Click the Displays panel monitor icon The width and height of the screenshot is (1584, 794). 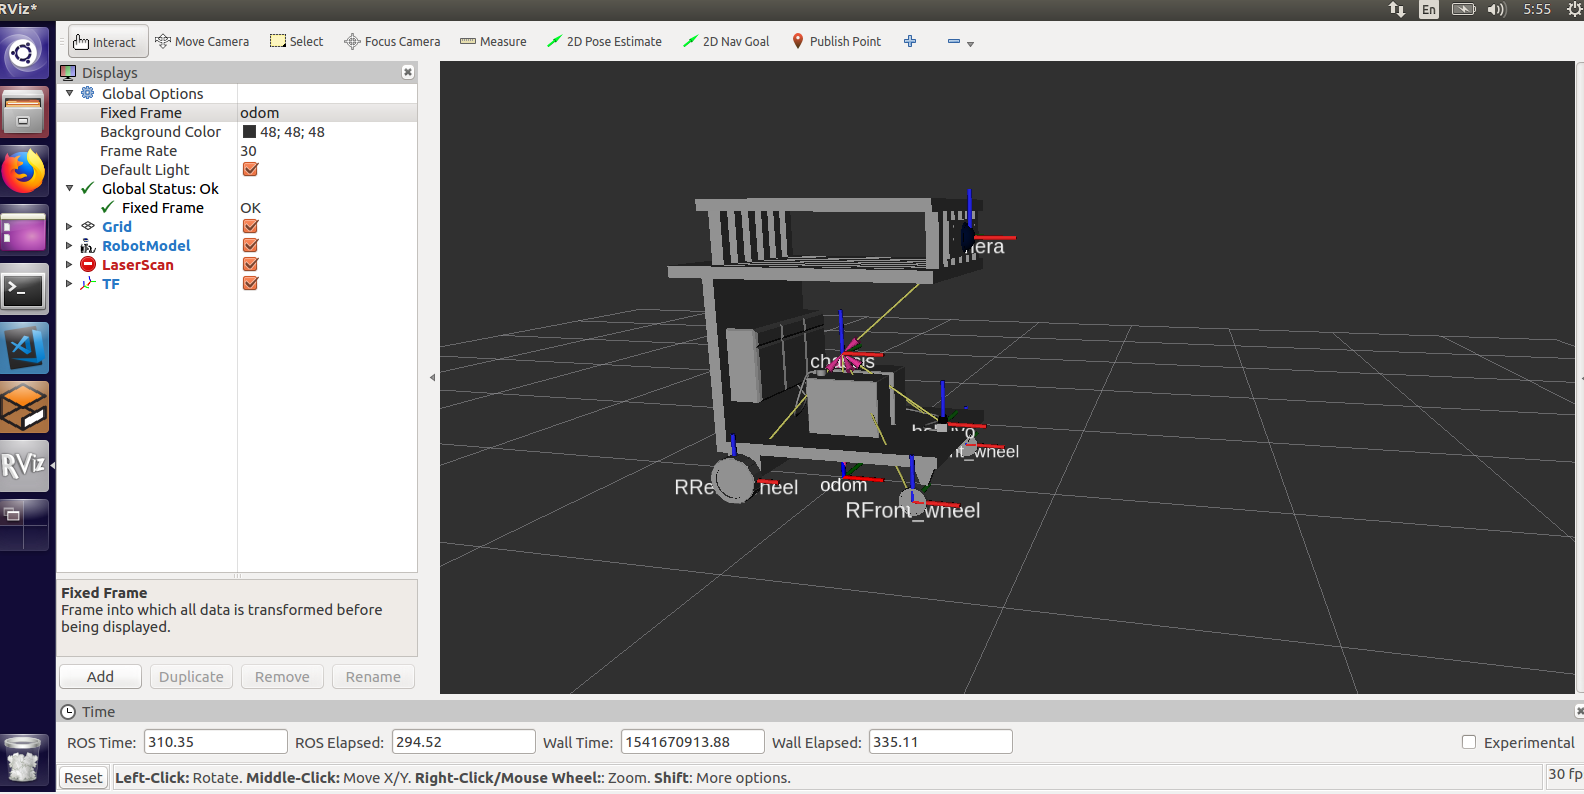[x=68, y=72]
